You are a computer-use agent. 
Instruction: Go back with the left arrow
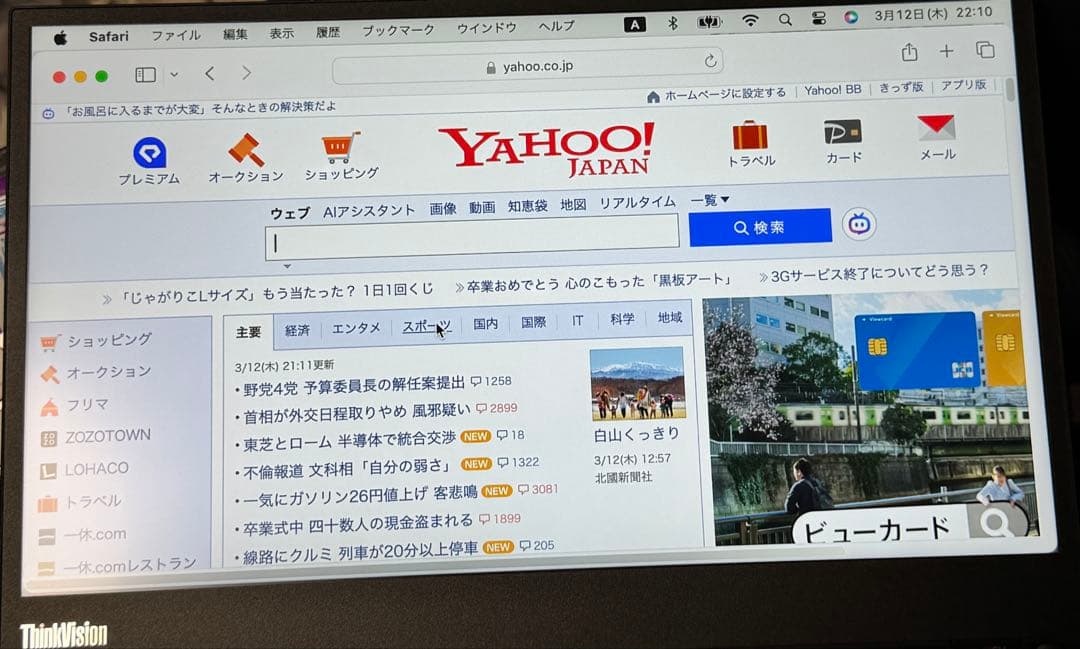pyautogui.click(x=210, y=73)
